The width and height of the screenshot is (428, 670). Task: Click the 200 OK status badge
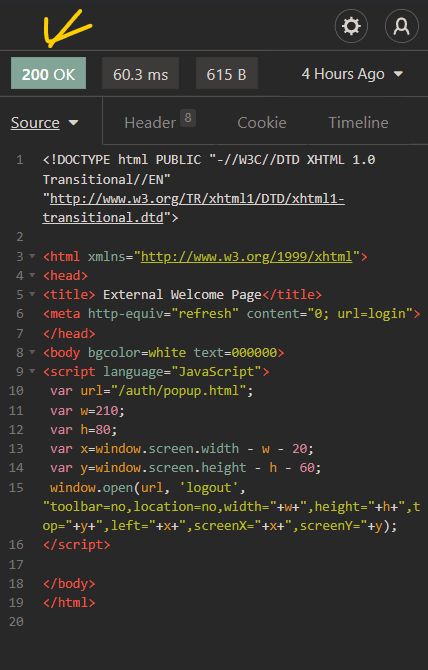click(48, 73)
